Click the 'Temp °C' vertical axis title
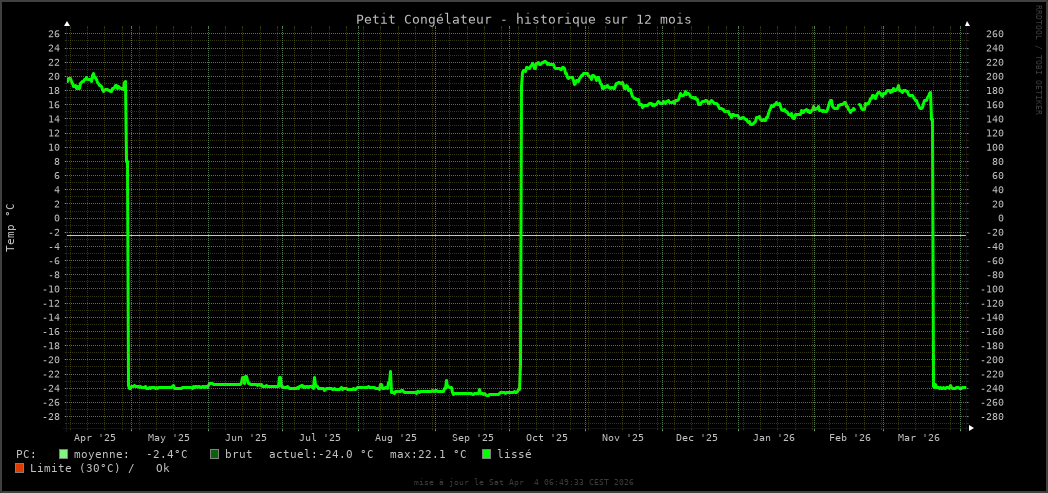The width and height of the screenshot is (1048, 493). coord(11,228)
